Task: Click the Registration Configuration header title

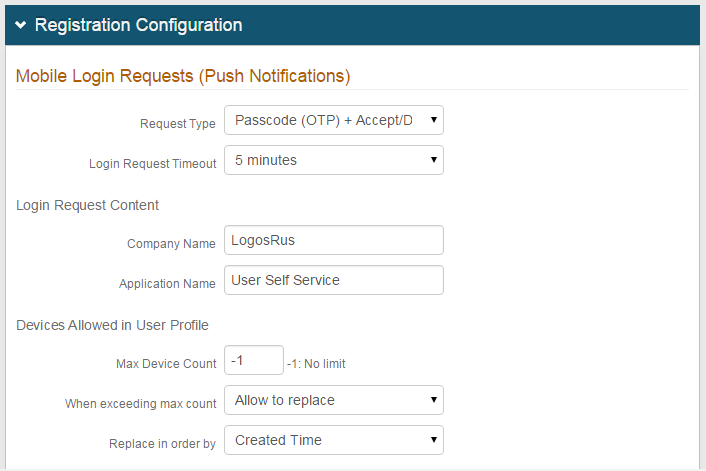Action: pos(138,25)
